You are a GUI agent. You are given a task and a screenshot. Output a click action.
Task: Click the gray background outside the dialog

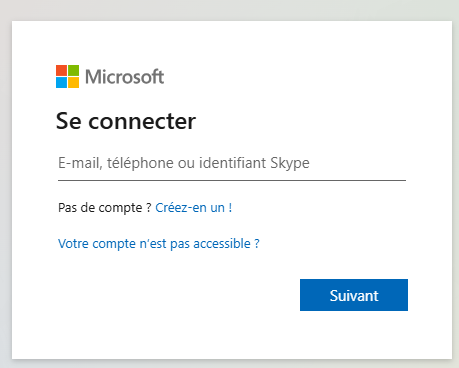[229, 9]
